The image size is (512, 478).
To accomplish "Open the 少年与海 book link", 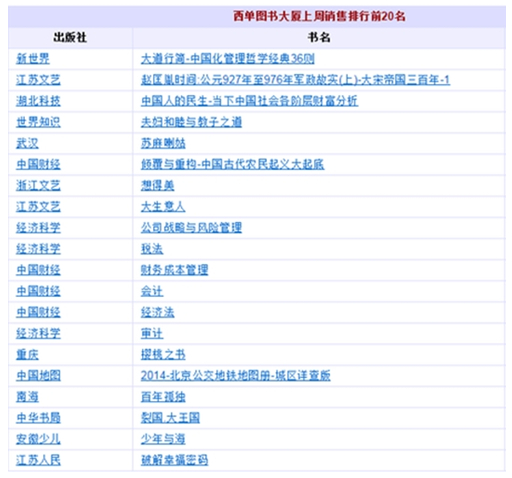I will [x=163, y=439].
